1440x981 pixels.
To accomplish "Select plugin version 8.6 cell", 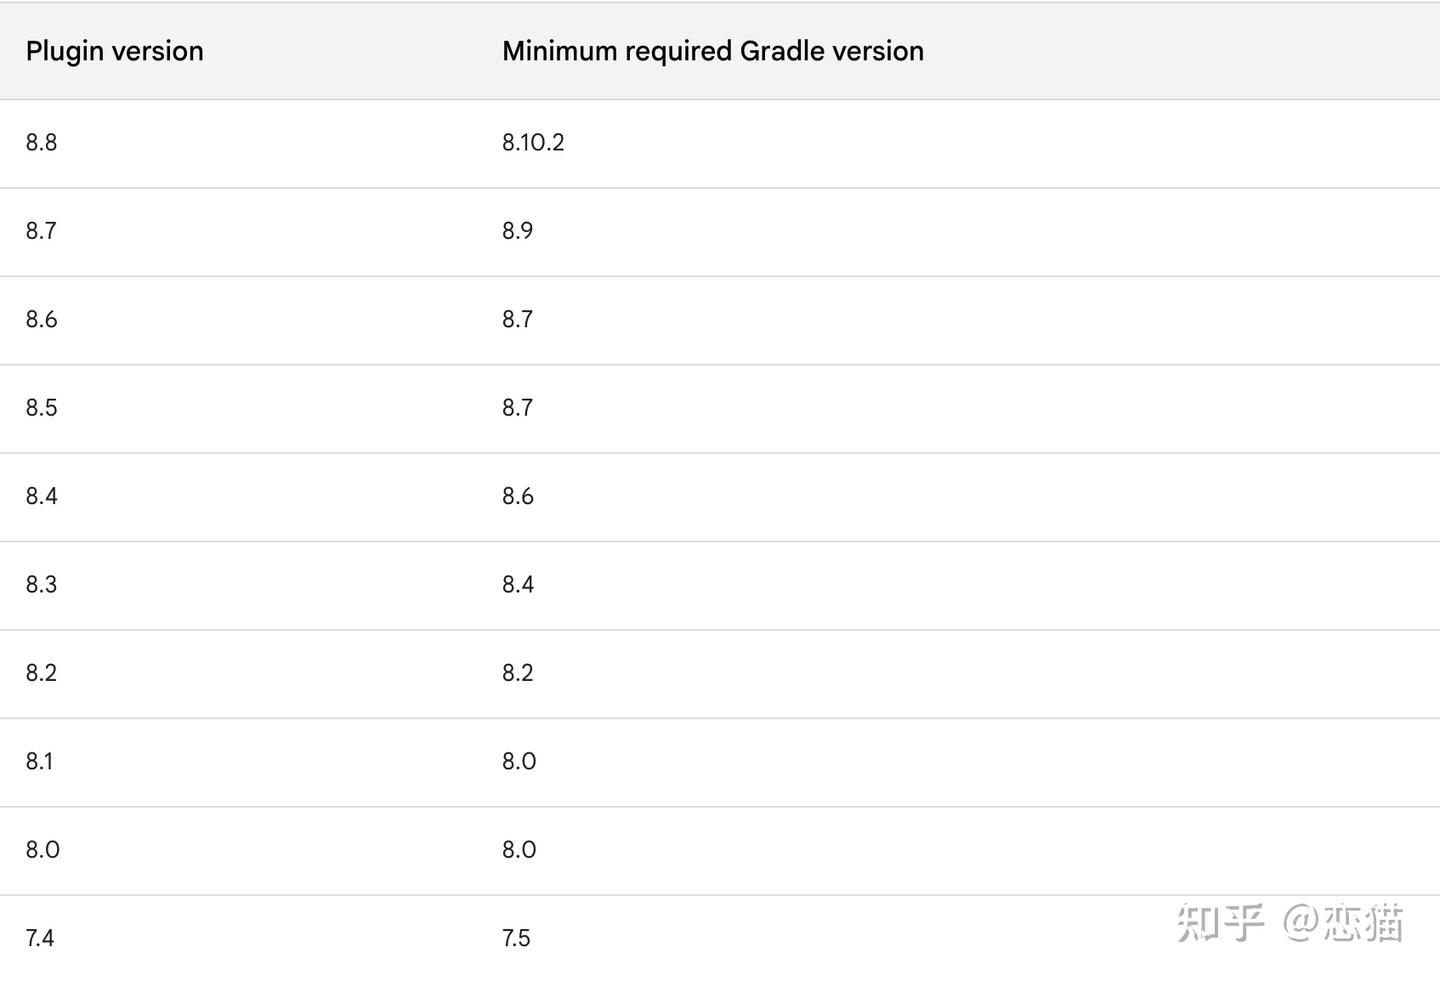I will click(41, 320).
